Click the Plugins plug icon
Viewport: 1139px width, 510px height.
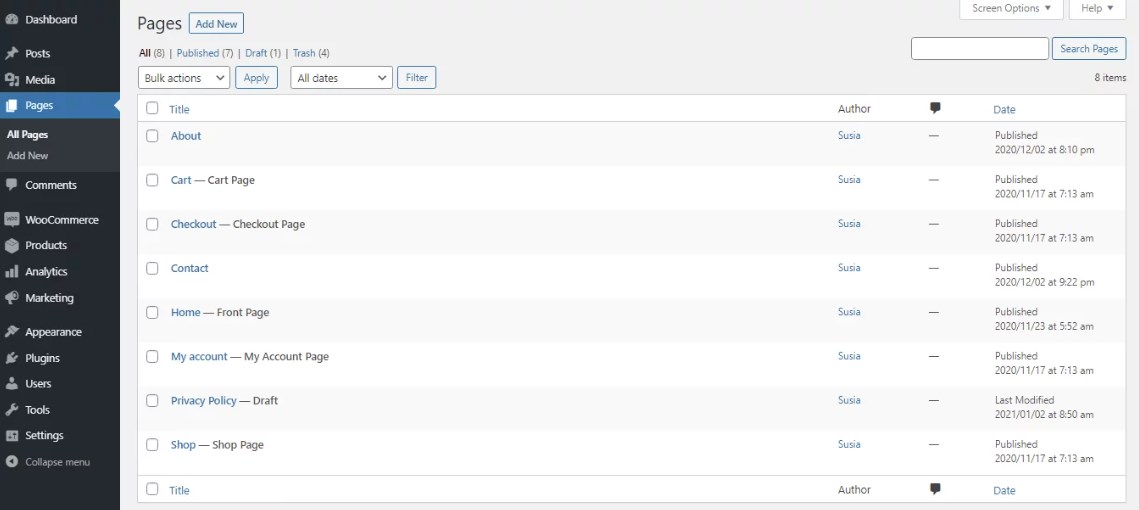pos(12,358)
